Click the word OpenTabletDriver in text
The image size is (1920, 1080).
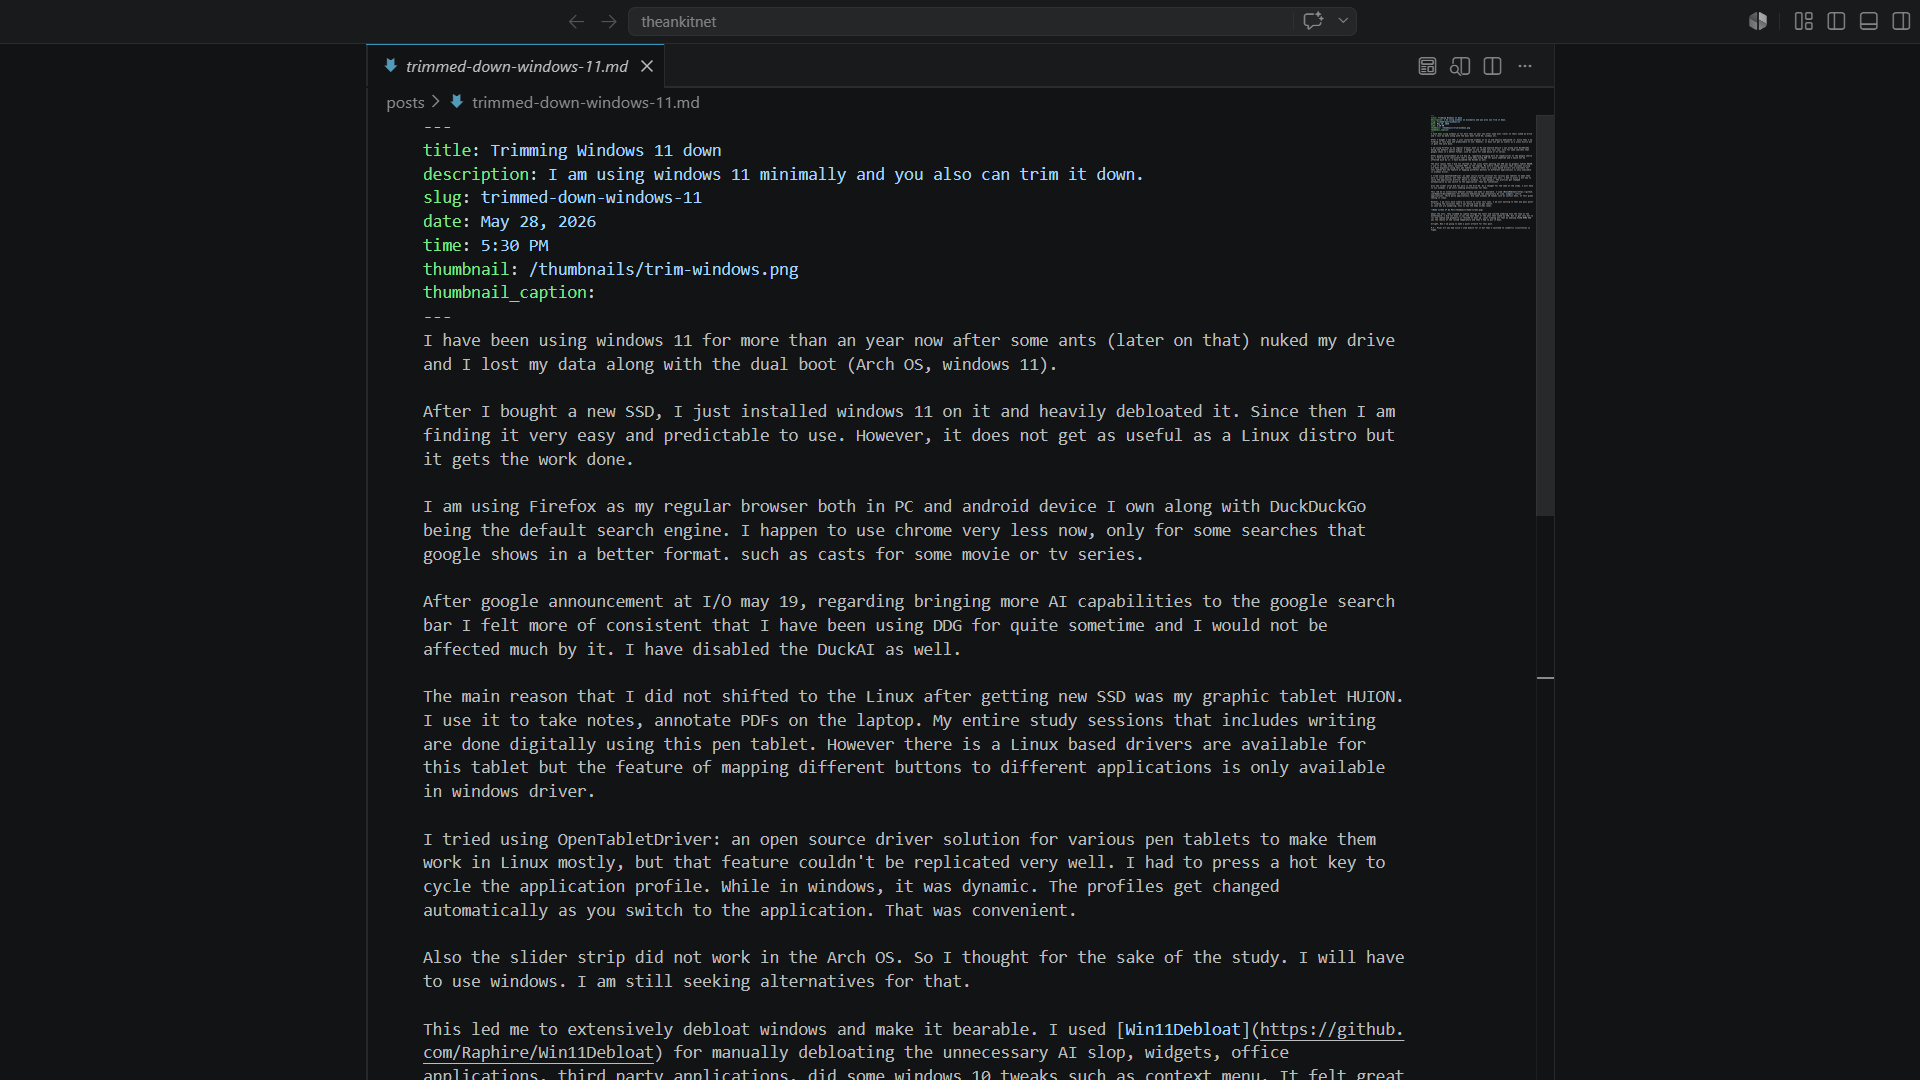[634, 839]
